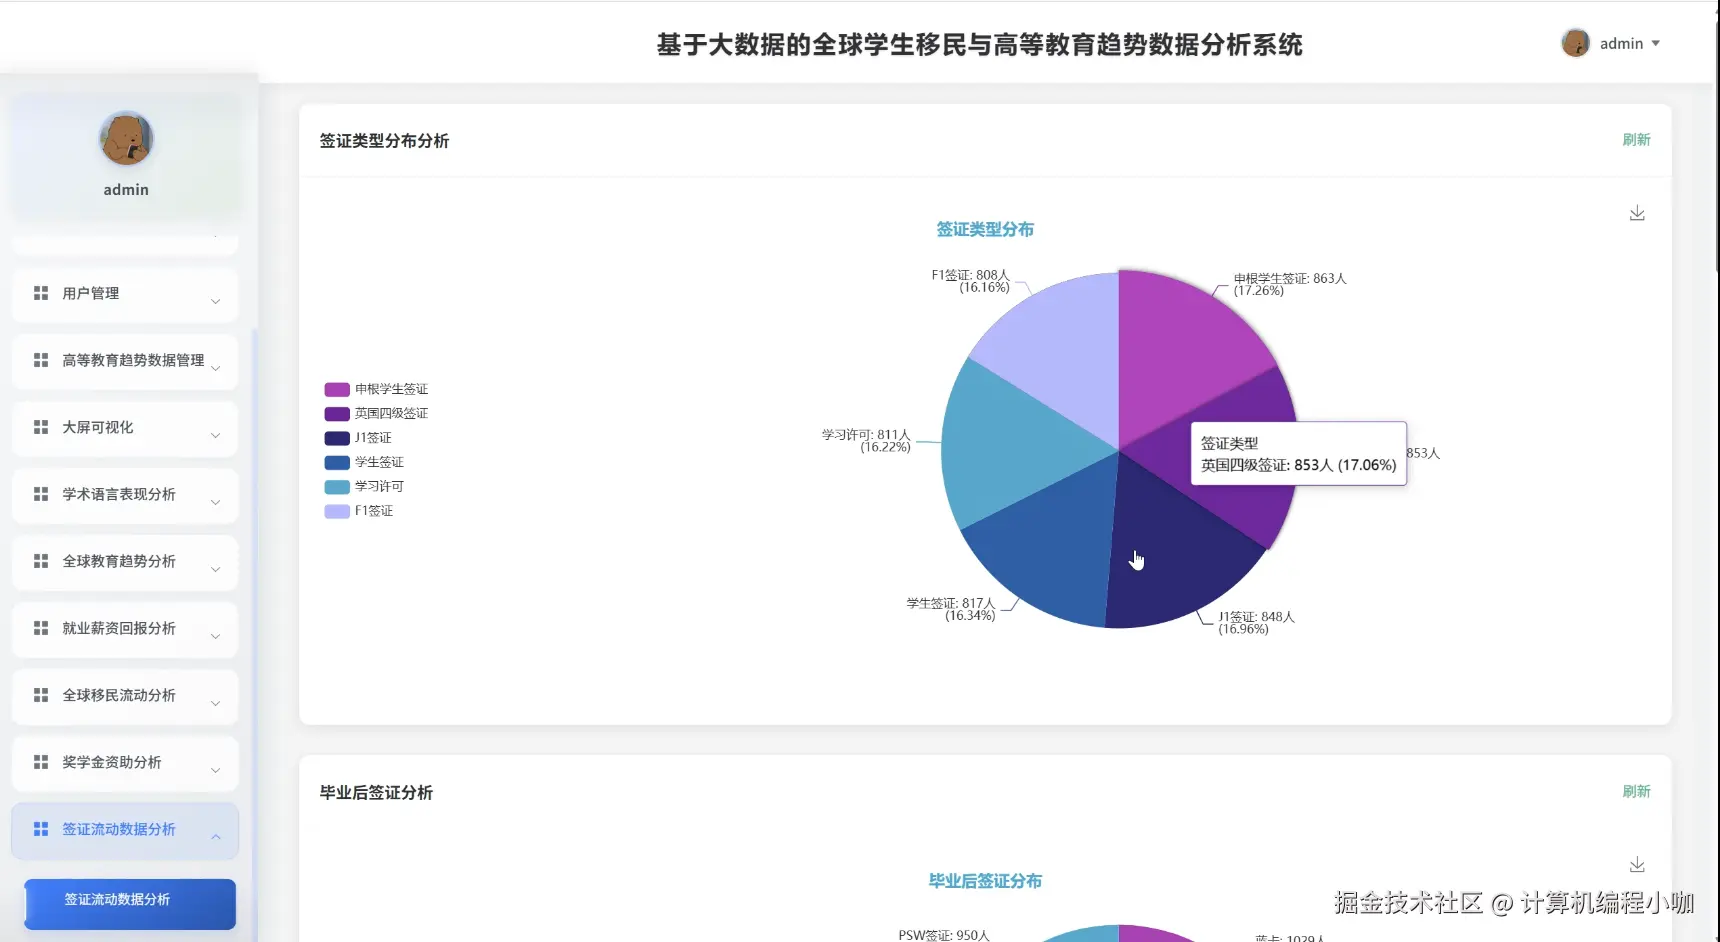The width and height of the screenshot is (1720, 942).
Task: Expand the 用户管理 chevron
Action: click(x=215, y=301)
